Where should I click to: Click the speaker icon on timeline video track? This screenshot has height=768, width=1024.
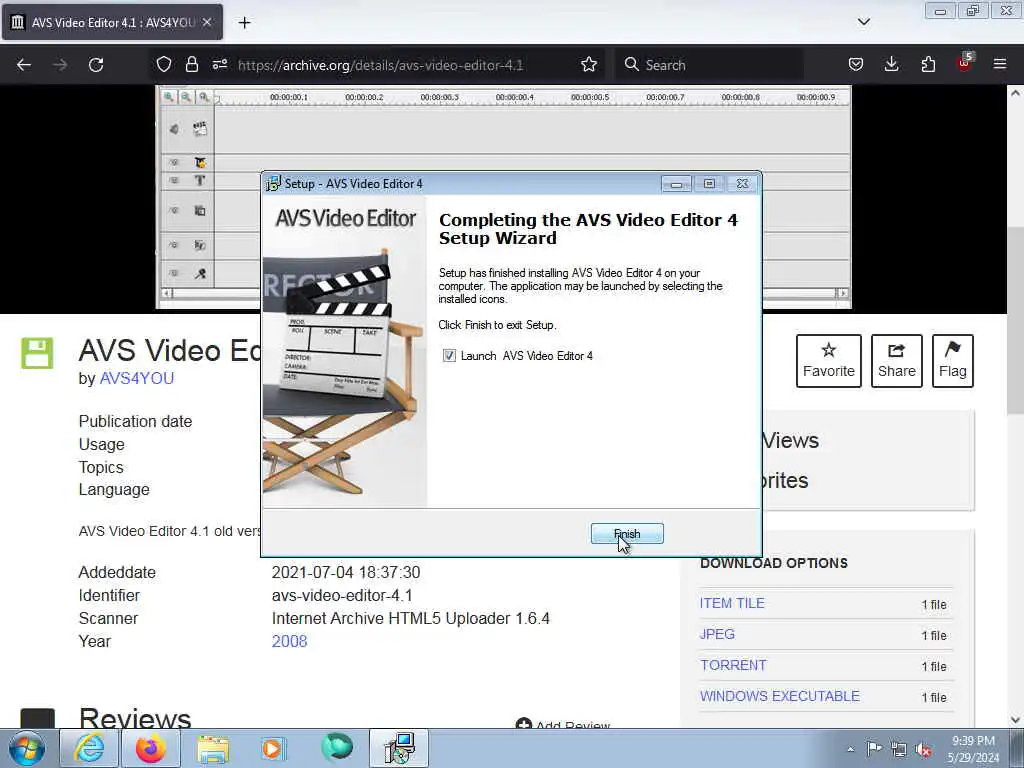click(x=174, y=129)
